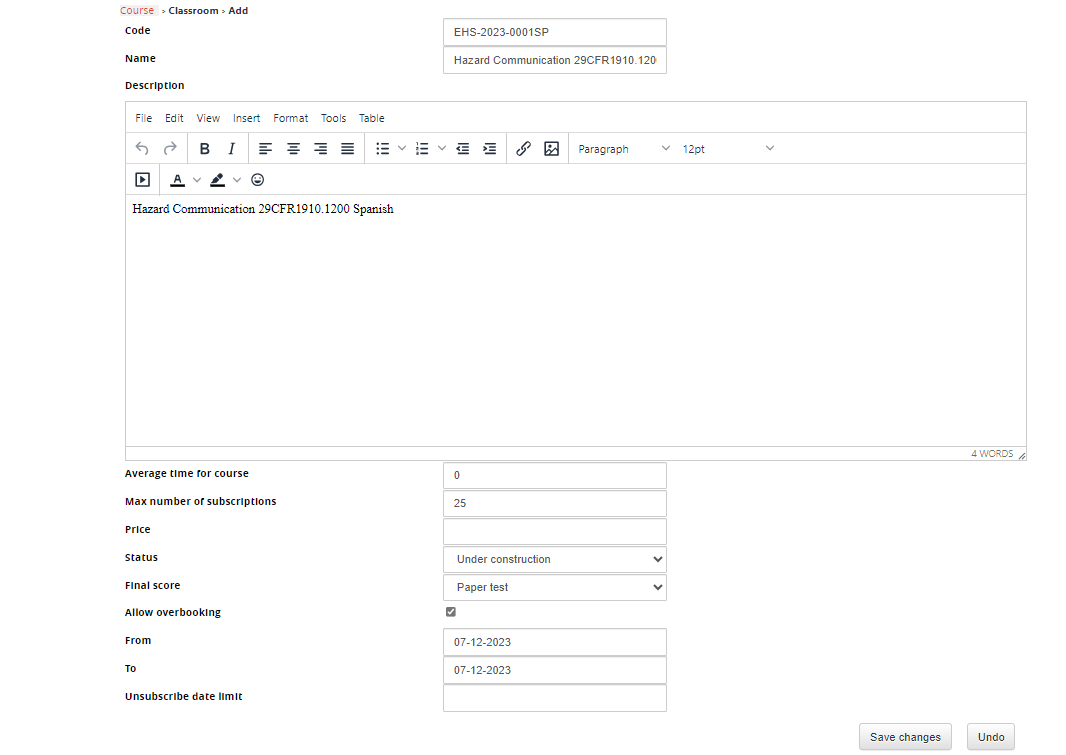Open the emoji picker icon
The image size is (1066, 755).
coord(258,180)
